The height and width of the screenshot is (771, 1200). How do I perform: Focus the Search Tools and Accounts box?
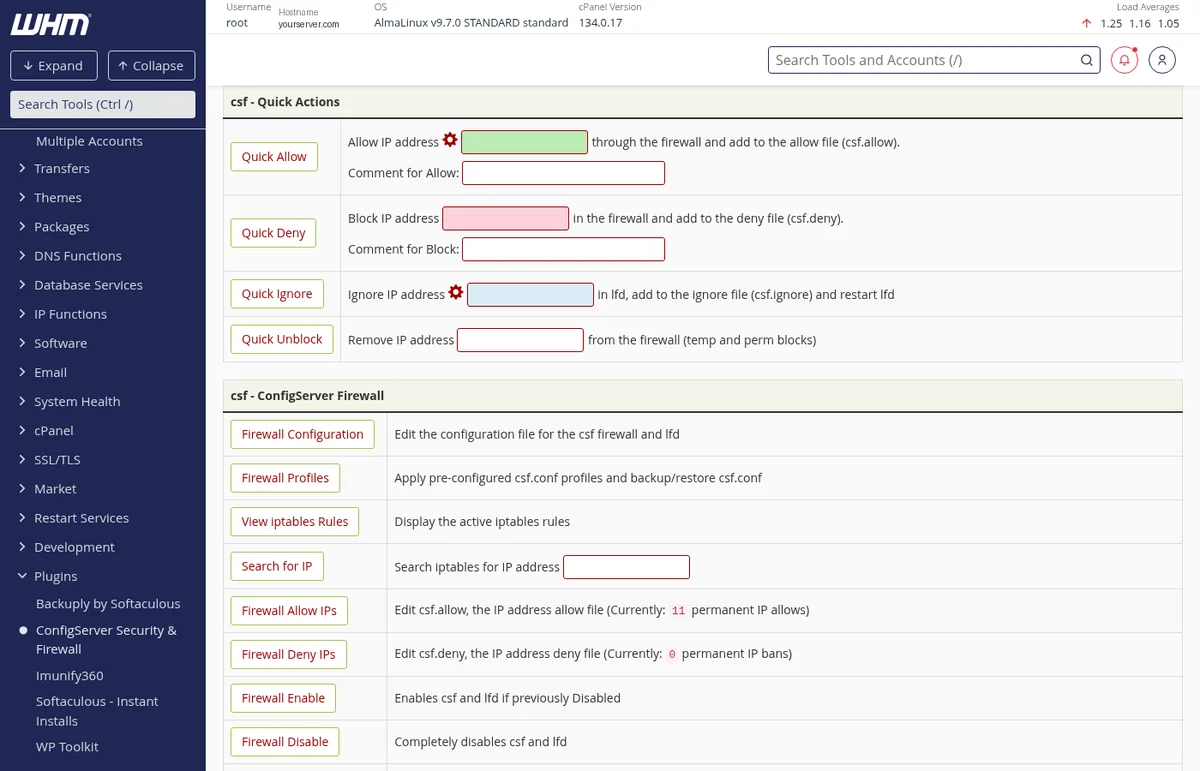point(934,60)
